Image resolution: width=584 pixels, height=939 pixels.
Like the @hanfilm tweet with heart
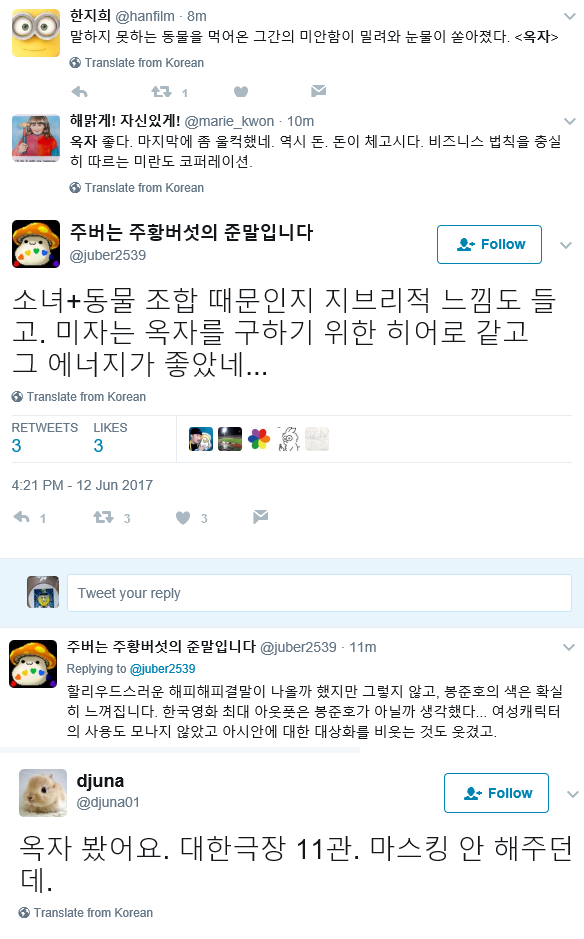(241, 92)
